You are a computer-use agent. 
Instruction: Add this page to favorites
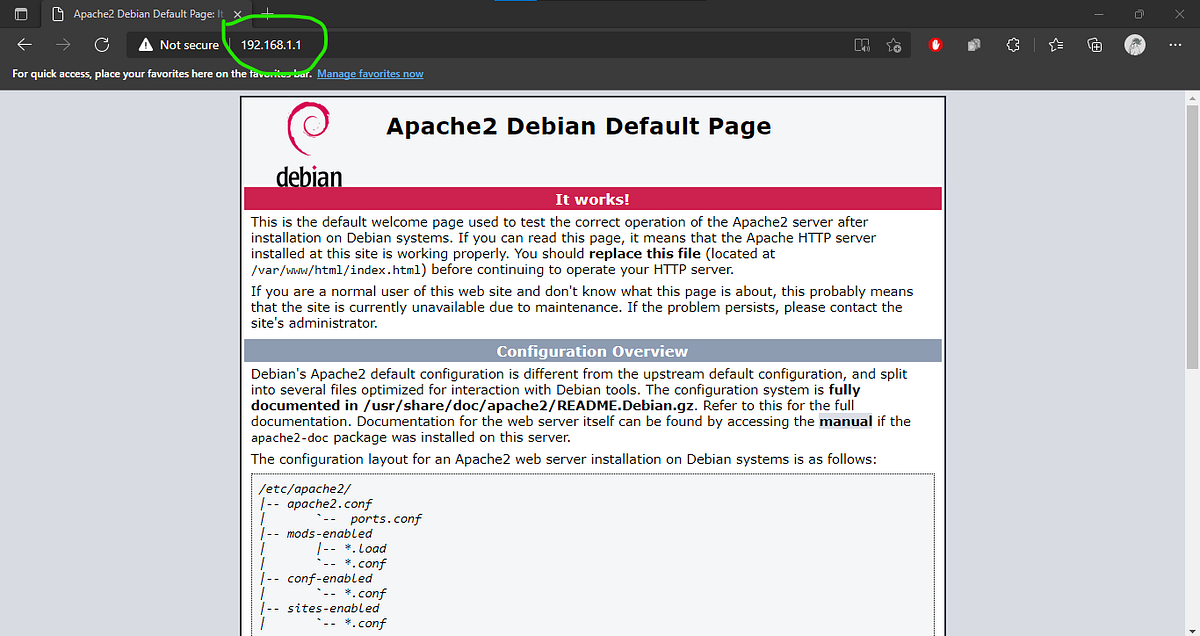[x=894, y=45]
